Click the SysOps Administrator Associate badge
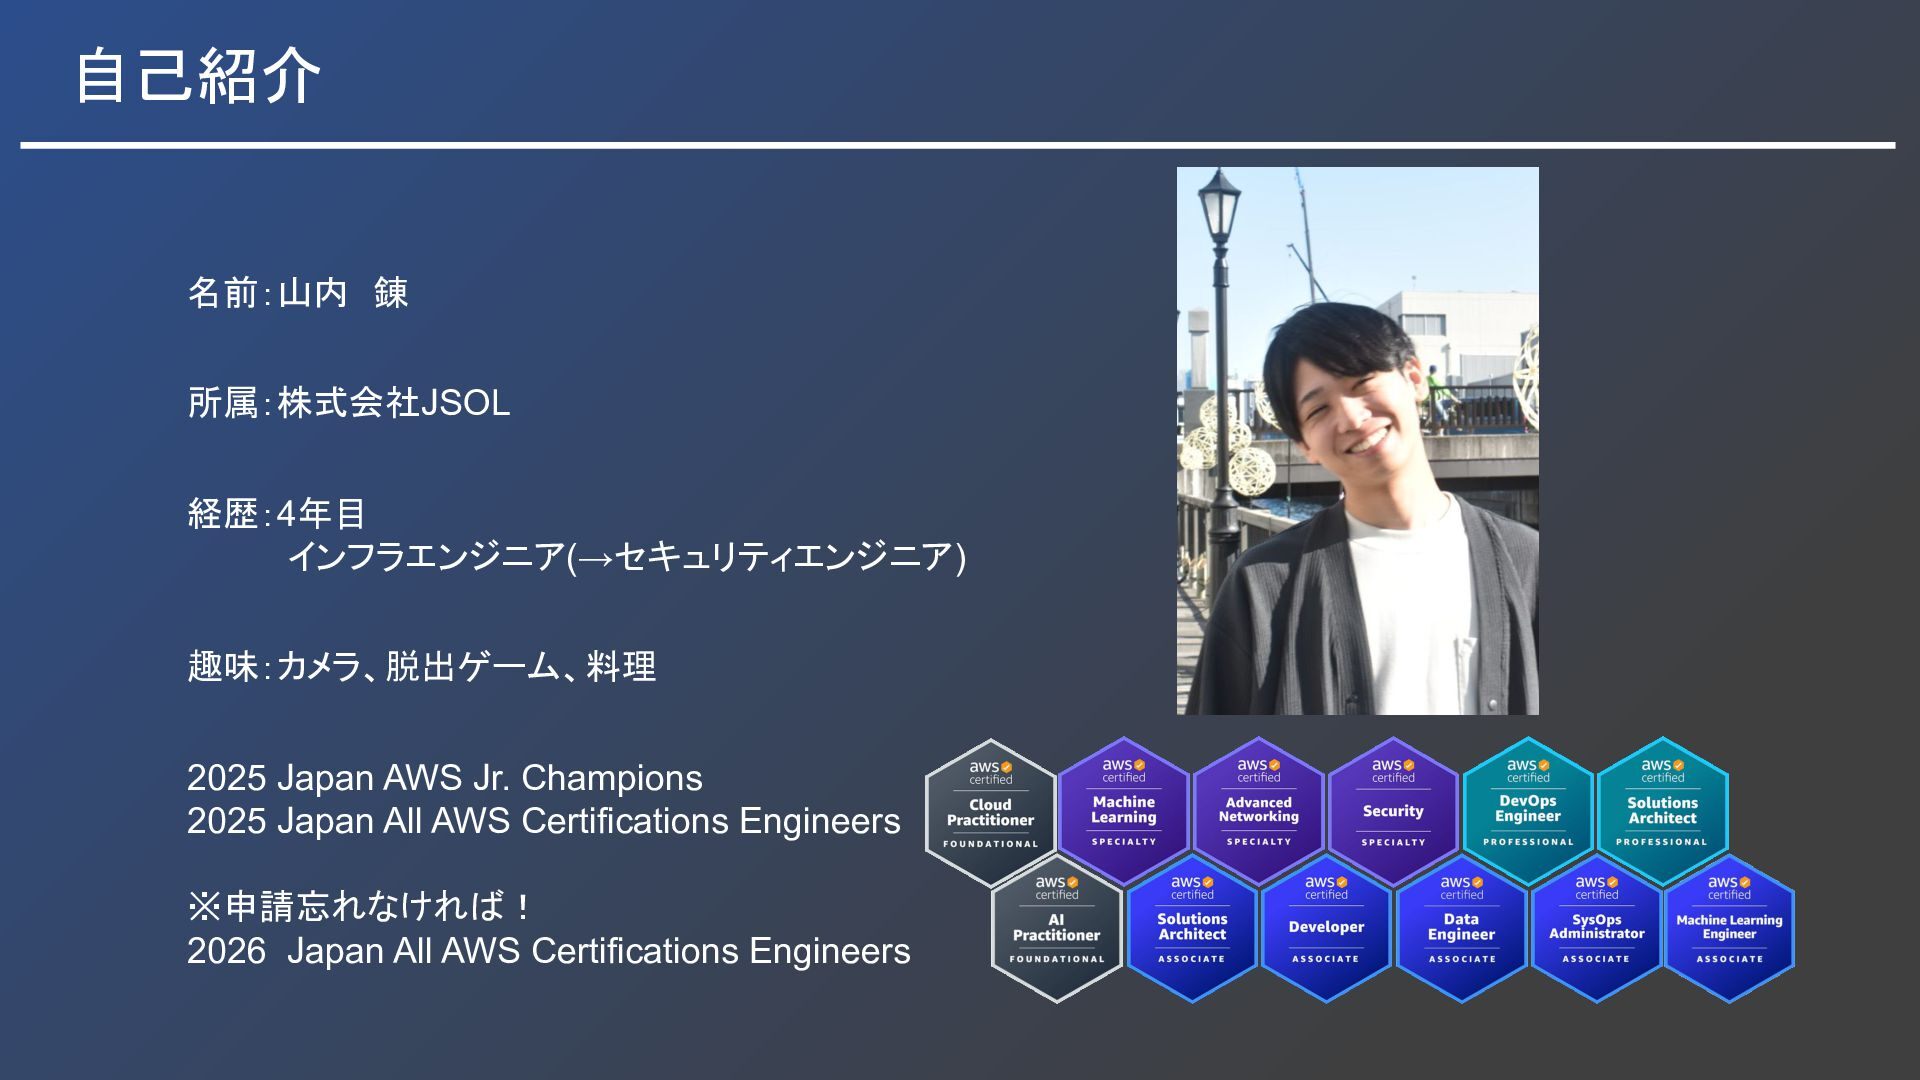Image resolution: width=1920 pixels, height=1080 pixels. click(1596, 927)
